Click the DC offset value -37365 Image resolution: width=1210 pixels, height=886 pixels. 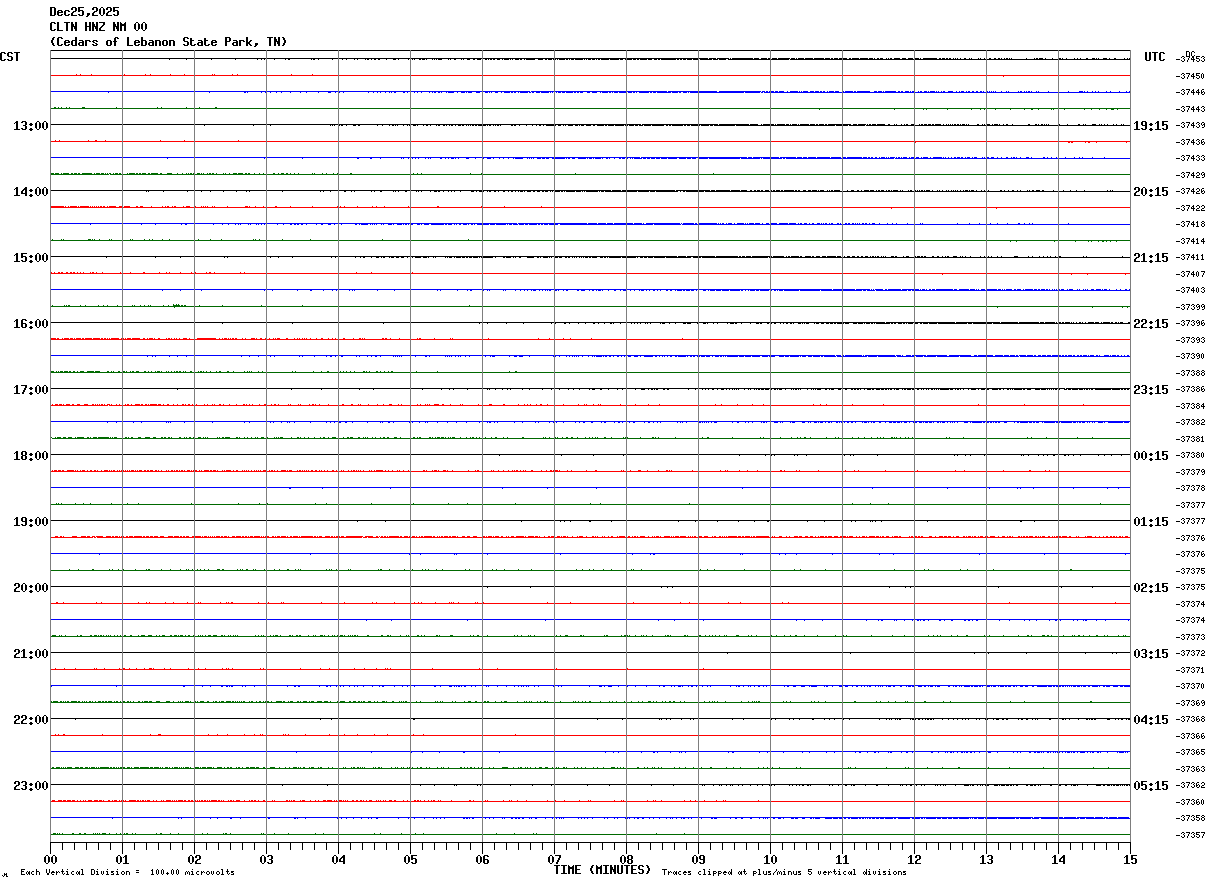pos(1190,752)
